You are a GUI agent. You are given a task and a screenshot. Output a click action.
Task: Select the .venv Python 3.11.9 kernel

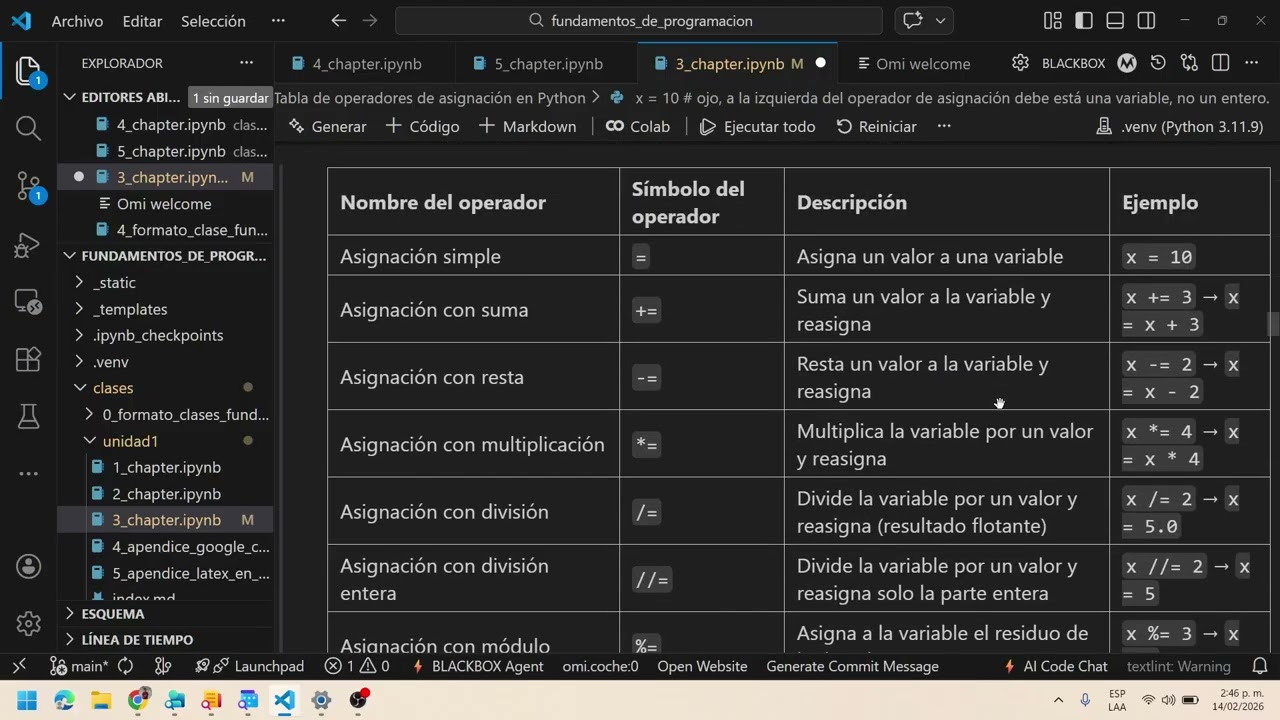click(1180, 126)
